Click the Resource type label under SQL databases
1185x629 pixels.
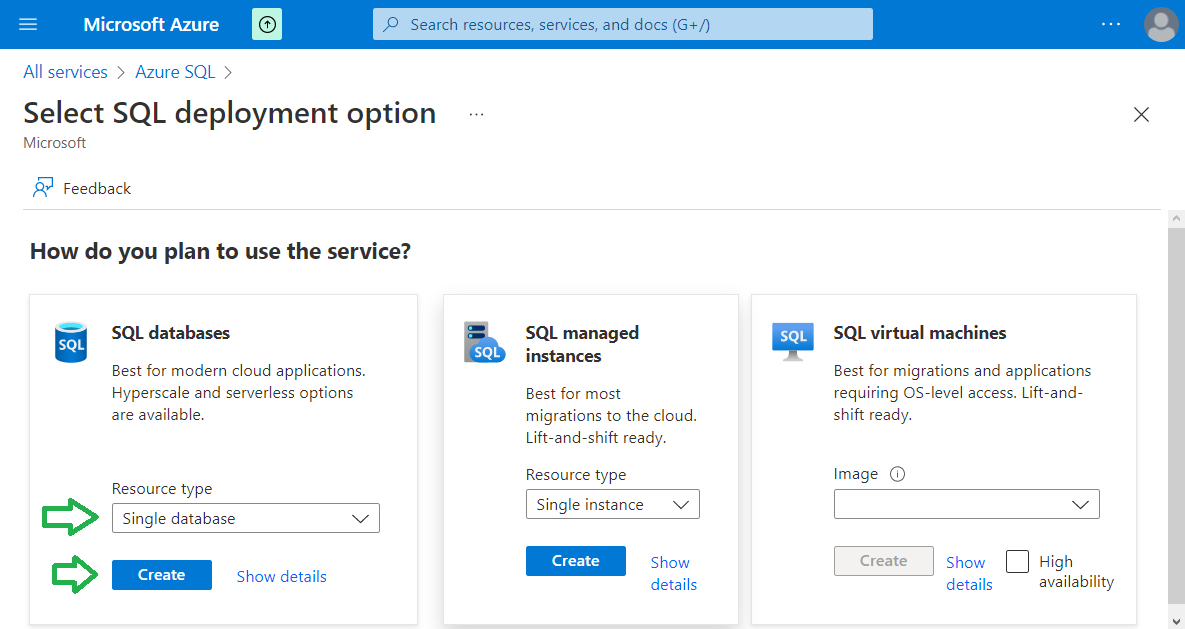pos(162,489)
